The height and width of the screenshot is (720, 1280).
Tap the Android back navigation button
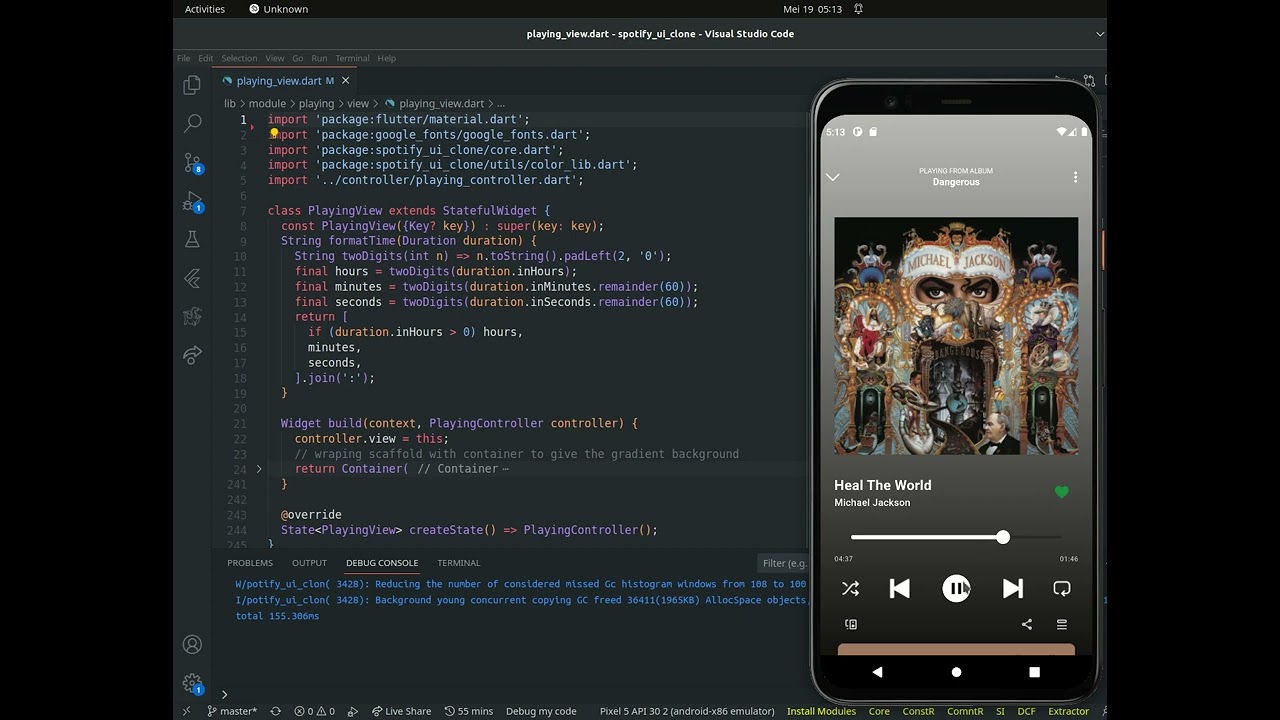(x=877, y=672)
